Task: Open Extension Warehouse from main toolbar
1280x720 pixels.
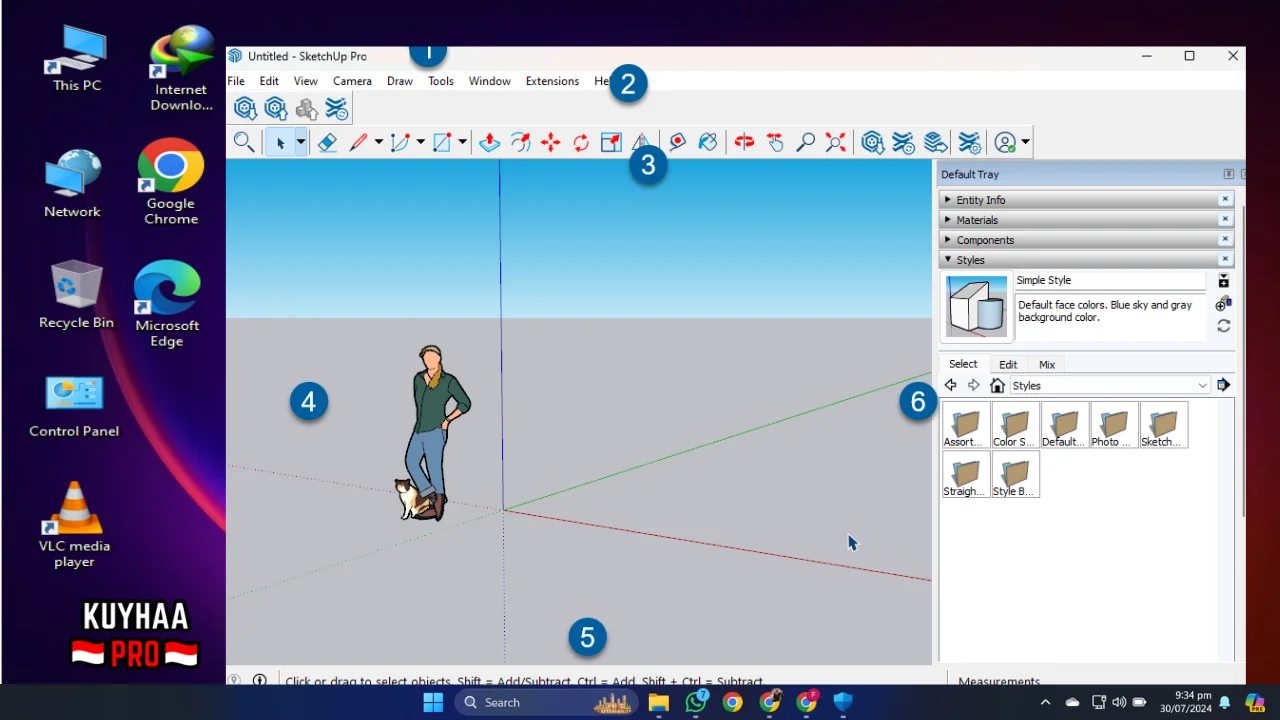Action: coord(903,143)
